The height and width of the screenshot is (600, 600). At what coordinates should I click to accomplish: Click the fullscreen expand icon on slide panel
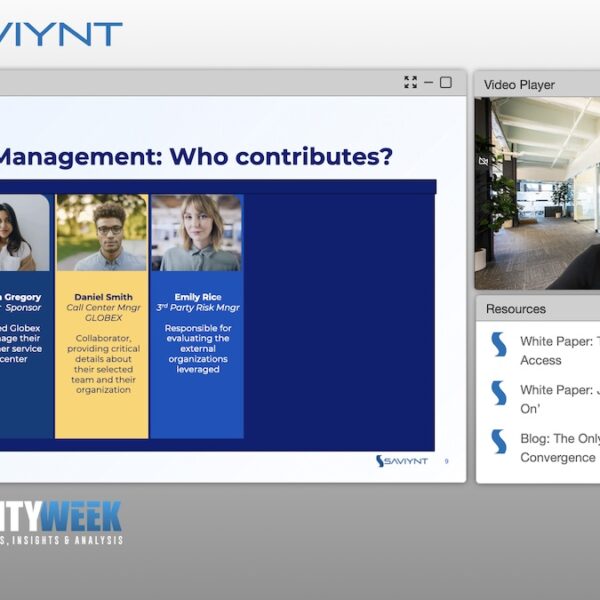(410, 82)
